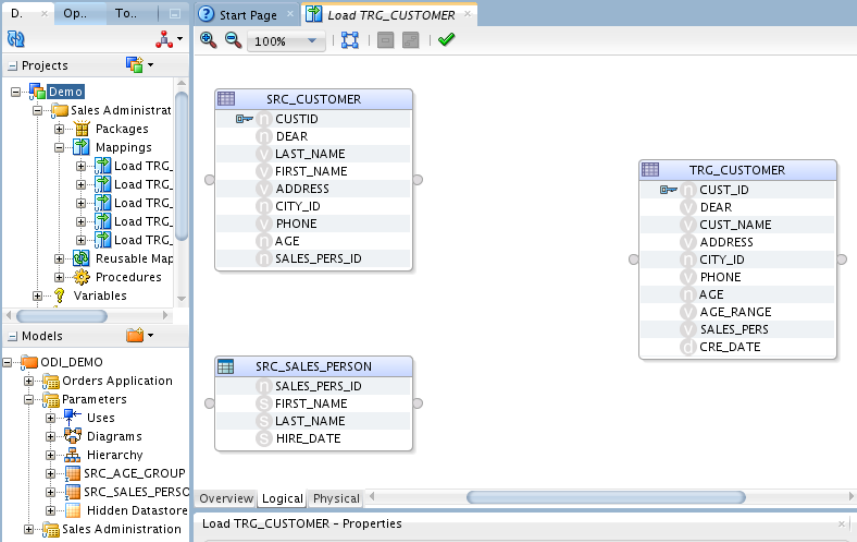Viewport: 857px width, 542px height.
Task: Click the output connector of SRC_SALES_PERSON
Action: click(418, 403)
